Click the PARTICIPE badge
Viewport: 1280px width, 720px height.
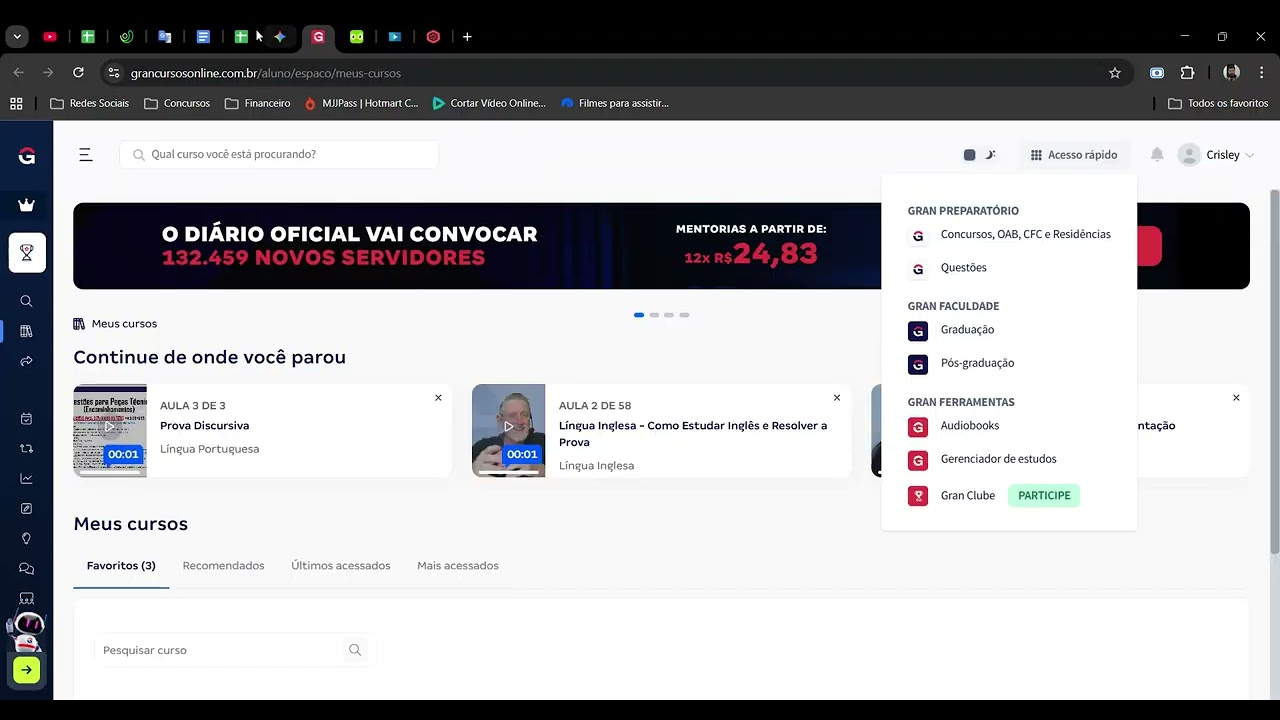pos(1044,496)
